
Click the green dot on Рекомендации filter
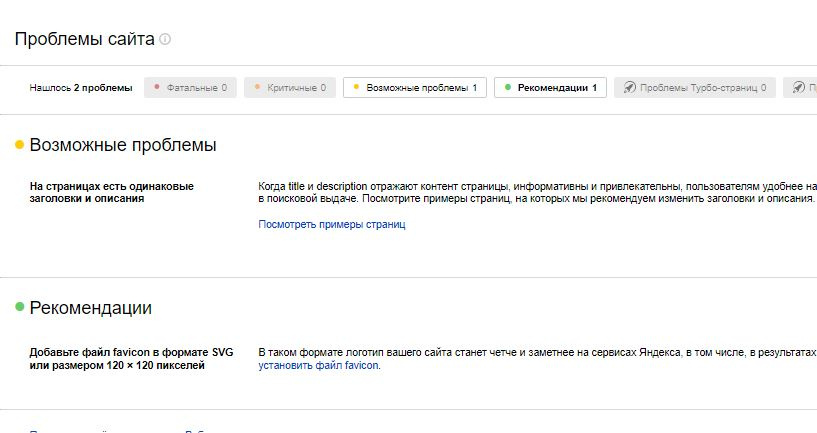coord(508,88)
